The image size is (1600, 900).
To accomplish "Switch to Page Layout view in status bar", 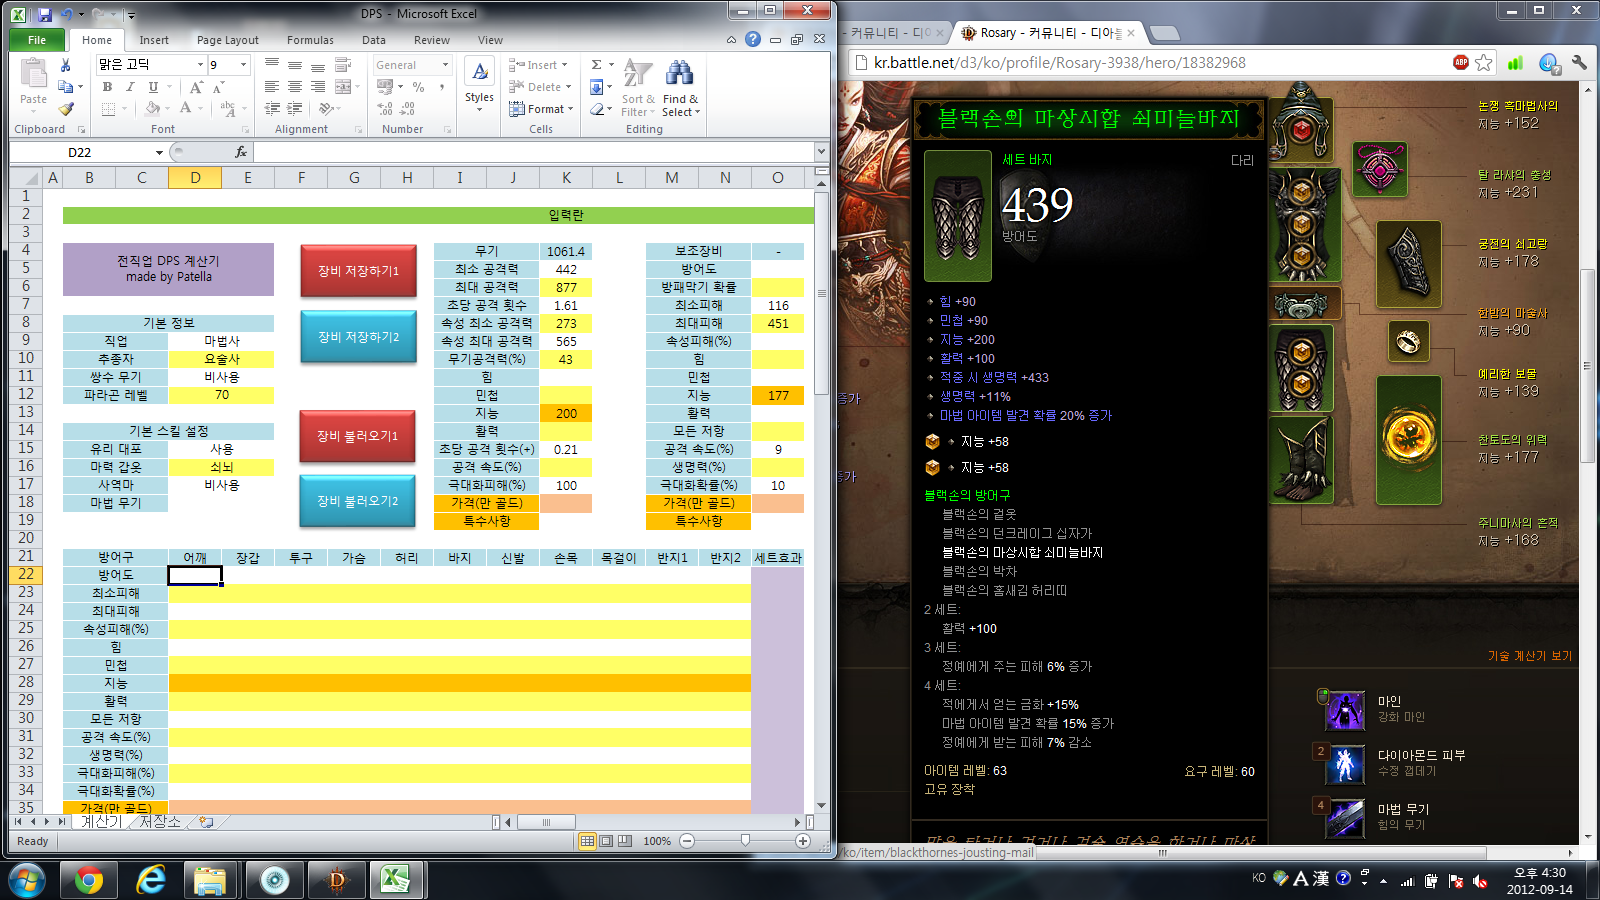I will coord(606,841).
